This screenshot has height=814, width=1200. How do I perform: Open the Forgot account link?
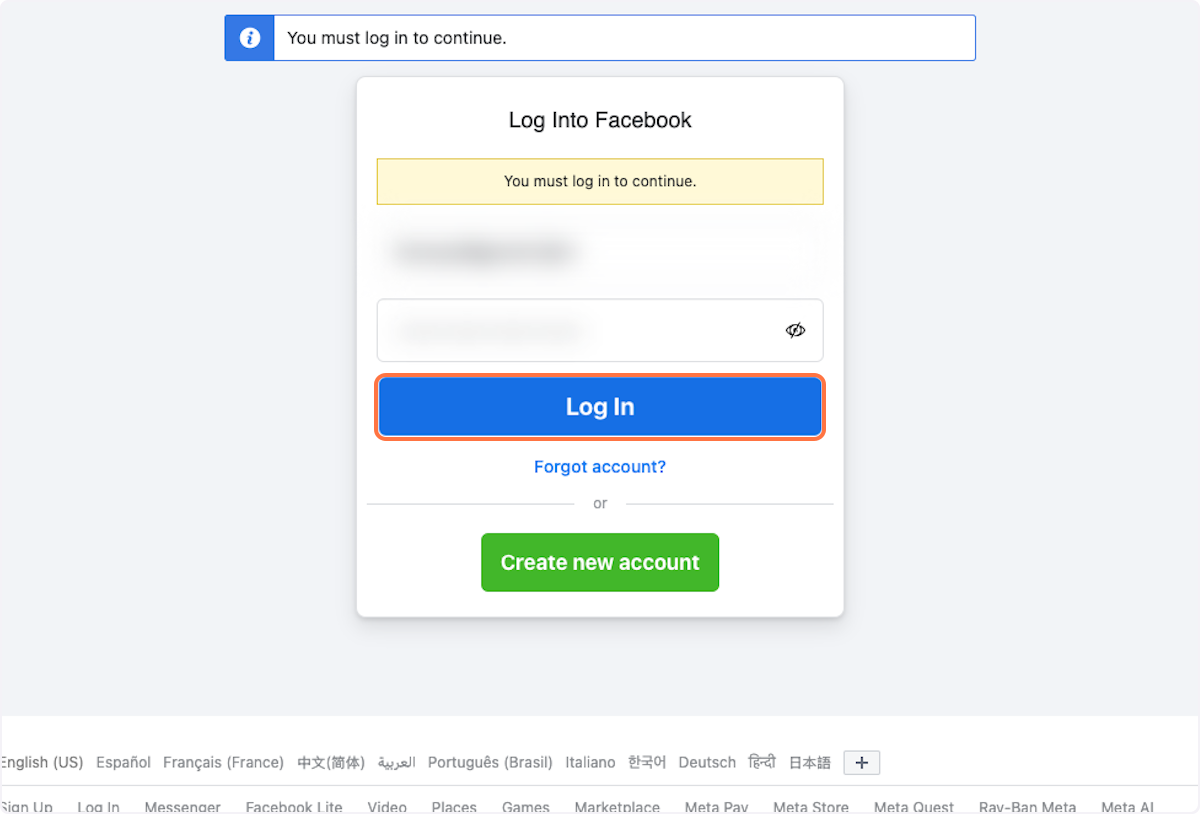point(600,467)
